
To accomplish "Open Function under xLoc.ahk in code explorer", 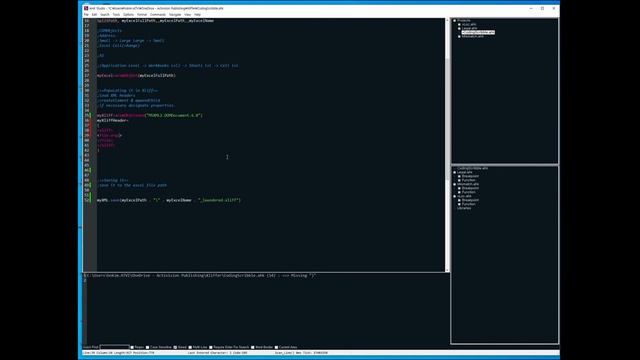I will pyautogui.click(x=469, y=204).
